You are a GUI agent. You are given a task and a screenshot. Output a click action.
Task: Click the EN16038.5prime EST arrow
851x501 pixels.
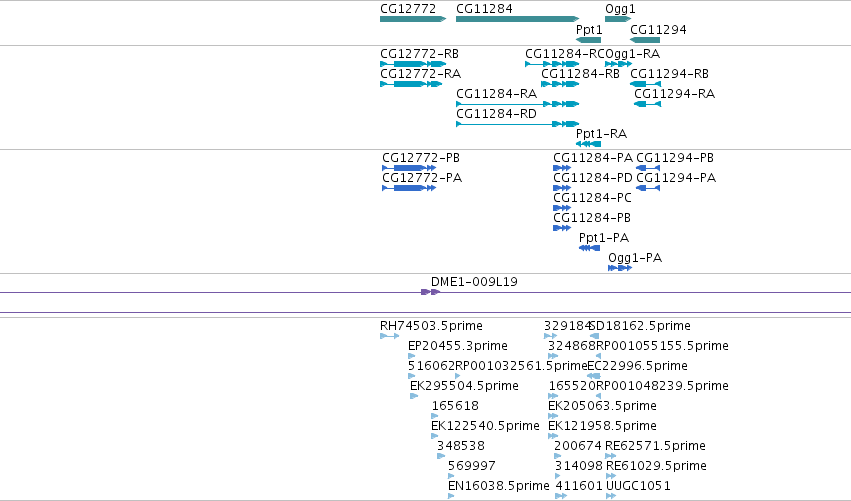(x=451, y=496)
